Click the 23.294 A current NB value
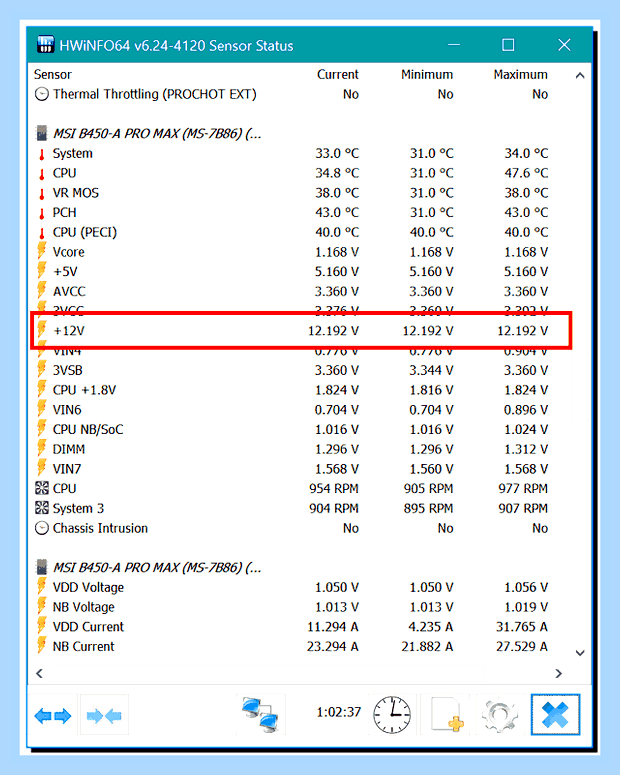 coord(332,646)
